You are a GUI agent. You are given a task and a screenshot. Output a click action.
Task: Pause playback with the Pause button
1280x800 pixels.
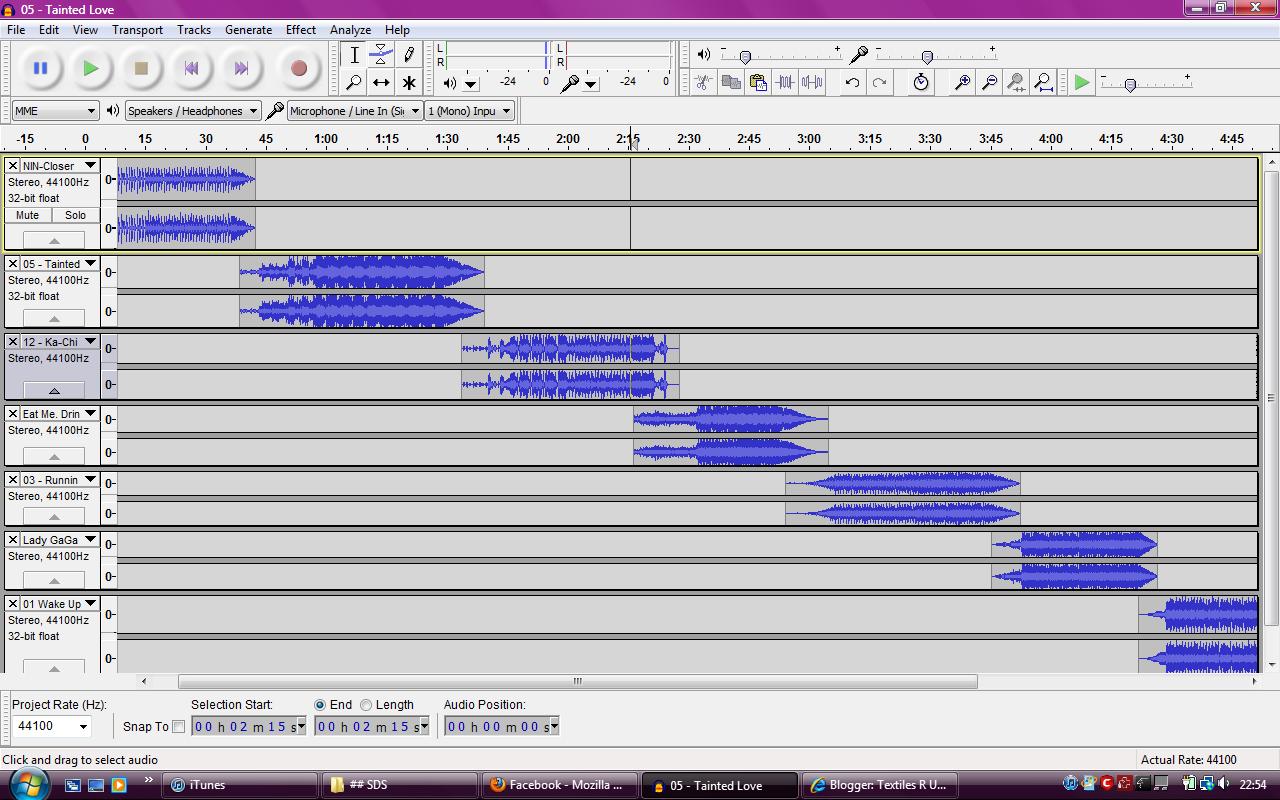(40, 68)
